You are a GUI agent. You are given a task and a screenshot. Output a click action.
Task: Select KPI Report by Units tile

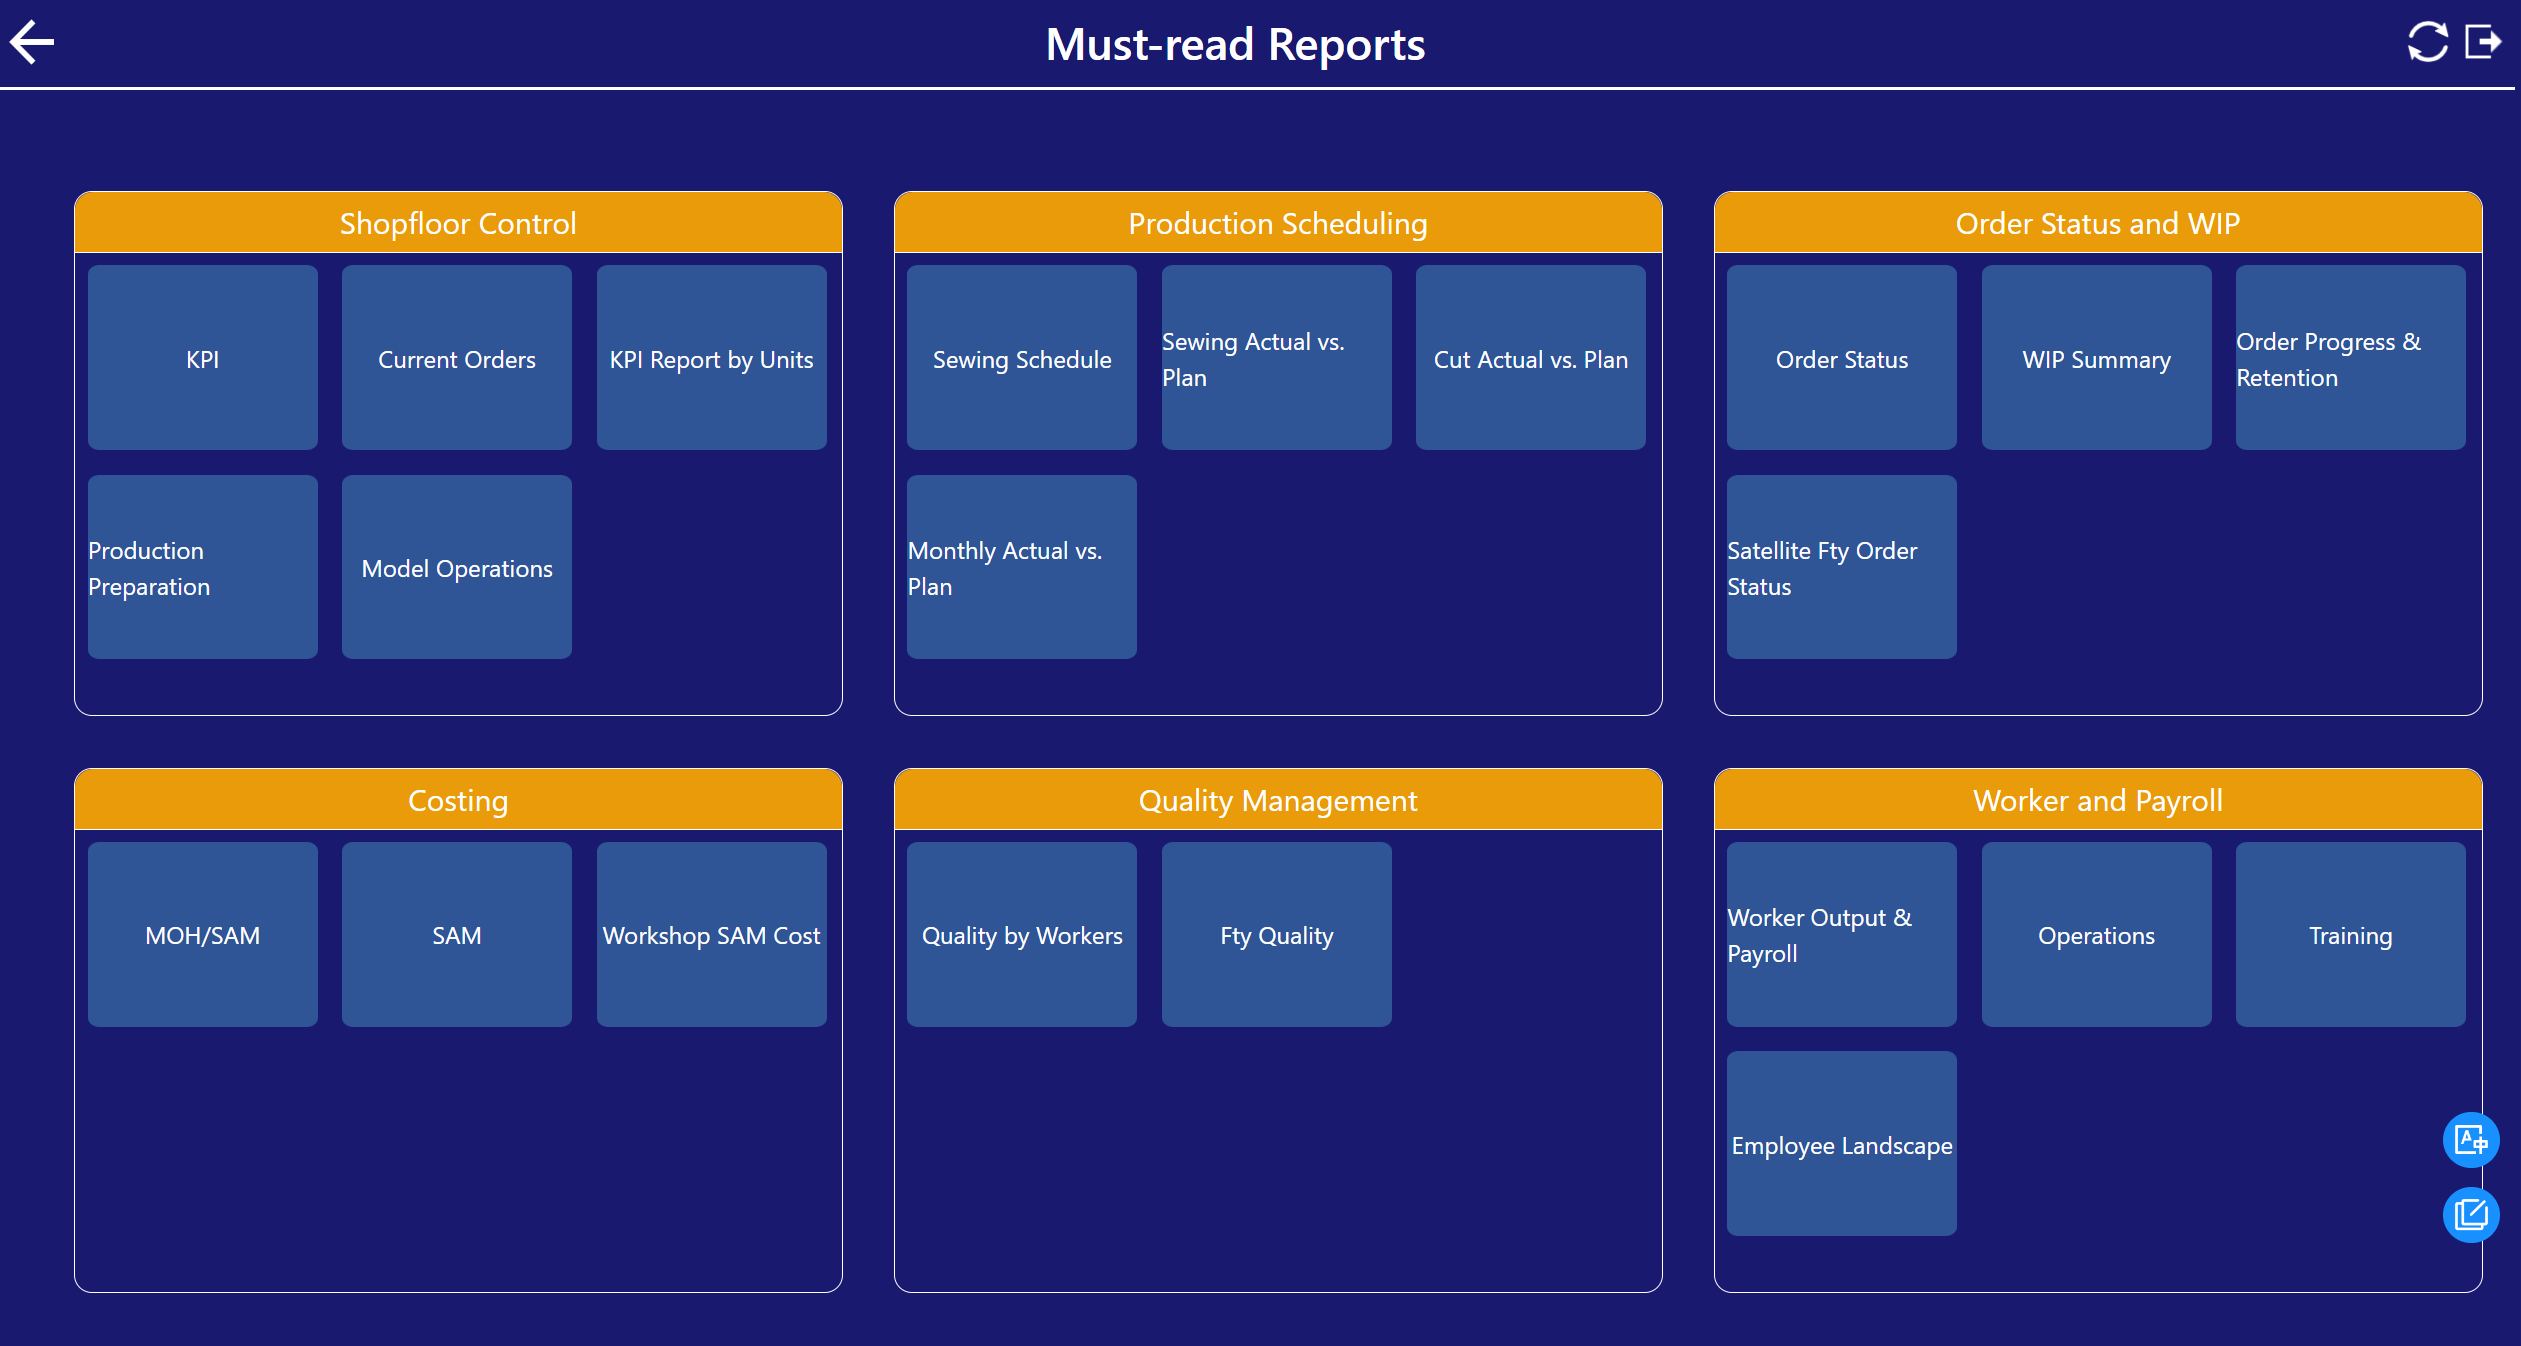(x=711, y=358)
